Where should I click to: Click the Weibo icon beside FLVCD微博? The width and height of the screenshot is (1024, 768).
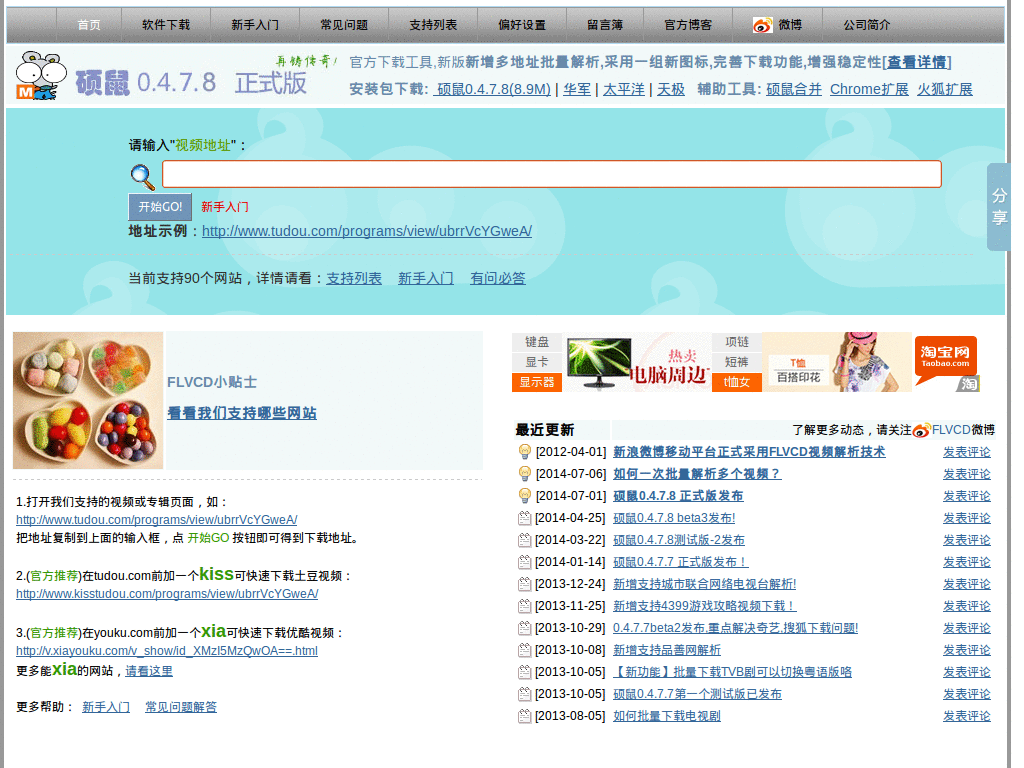921,431
